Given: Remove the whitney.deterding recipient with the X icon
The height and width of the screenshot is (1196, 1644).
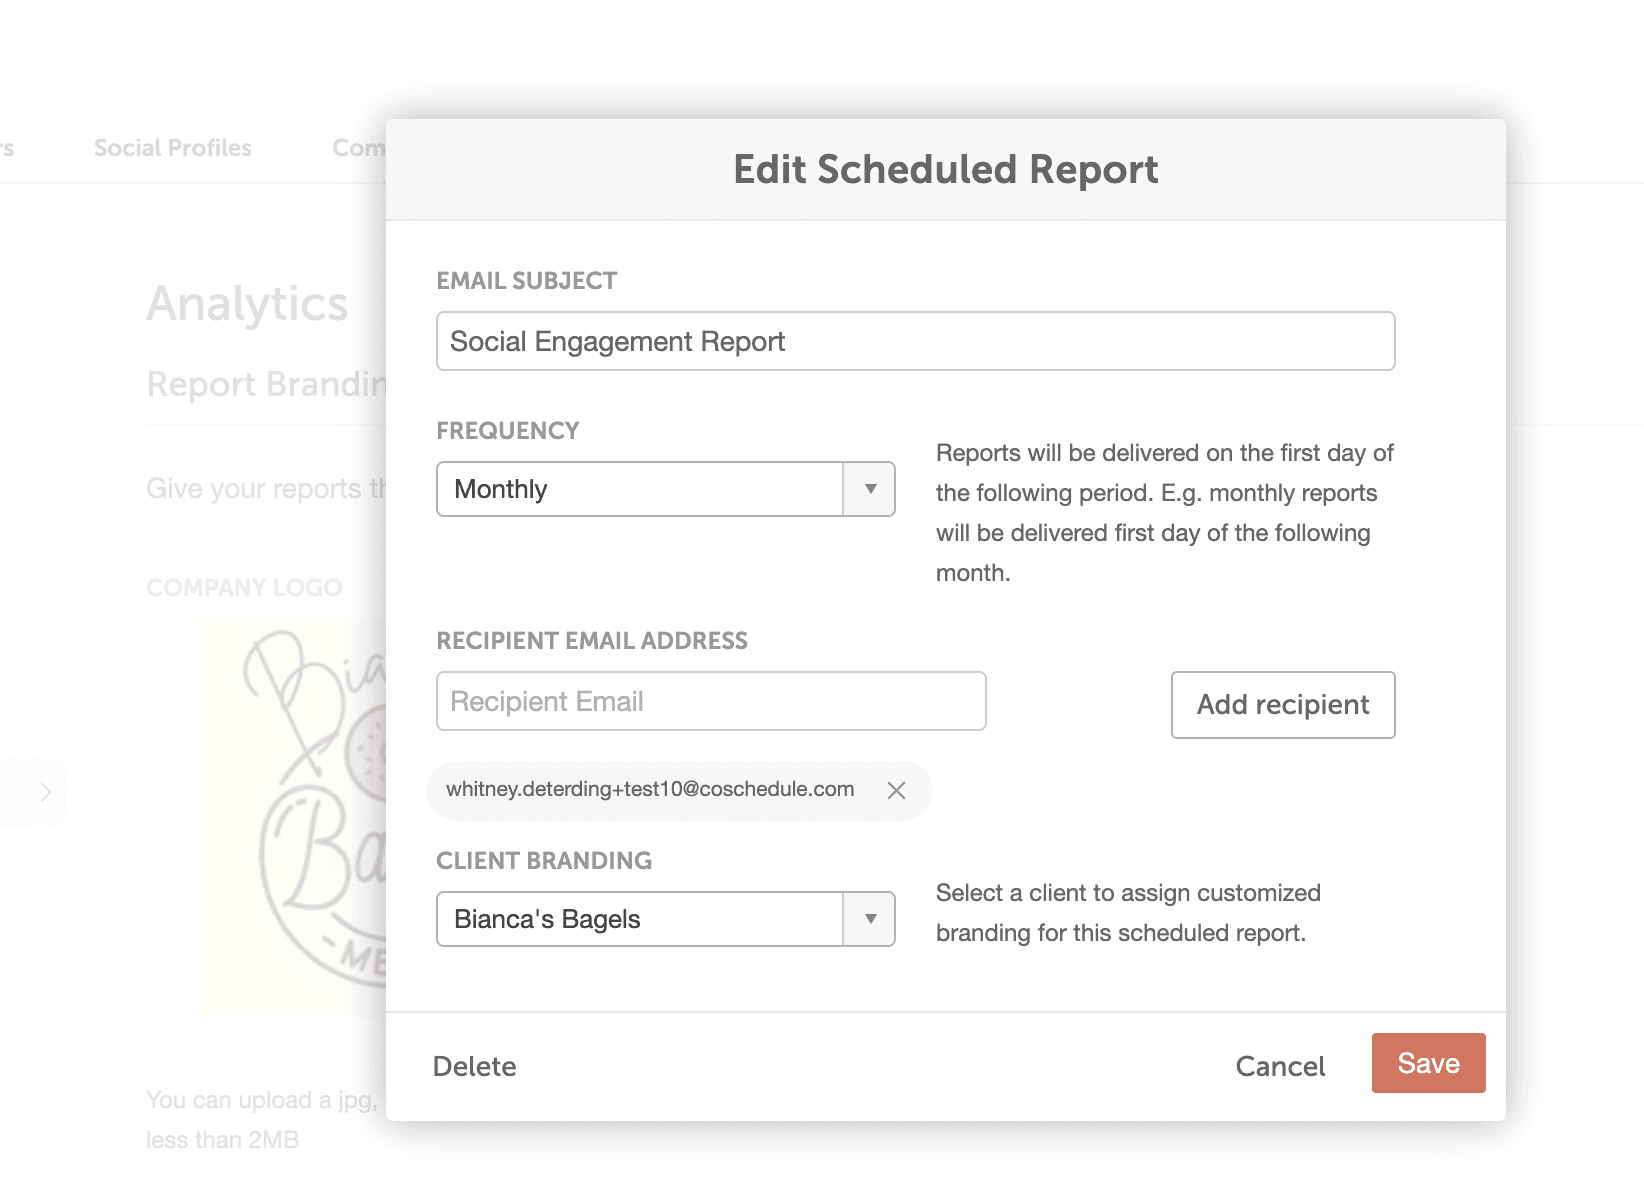Looking at the screenshot, I should click(x=896, y=791).
